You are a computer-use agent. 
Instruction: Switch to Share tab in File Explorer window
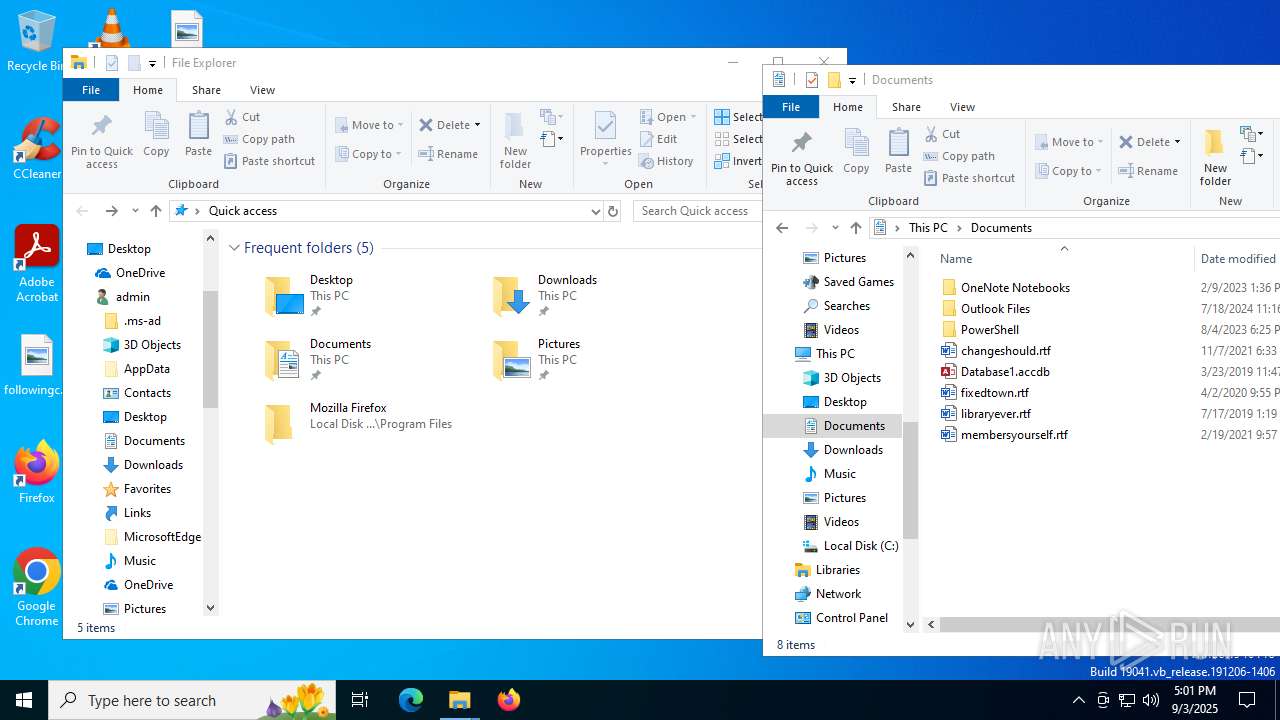207,90
